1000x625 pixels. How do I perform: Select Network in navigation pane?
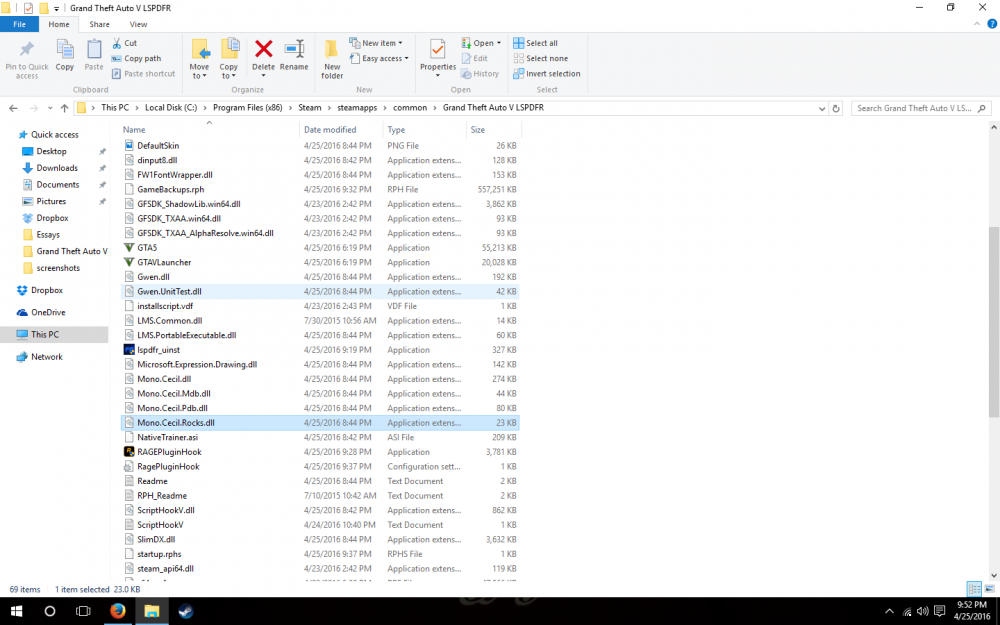coord(47,357)
